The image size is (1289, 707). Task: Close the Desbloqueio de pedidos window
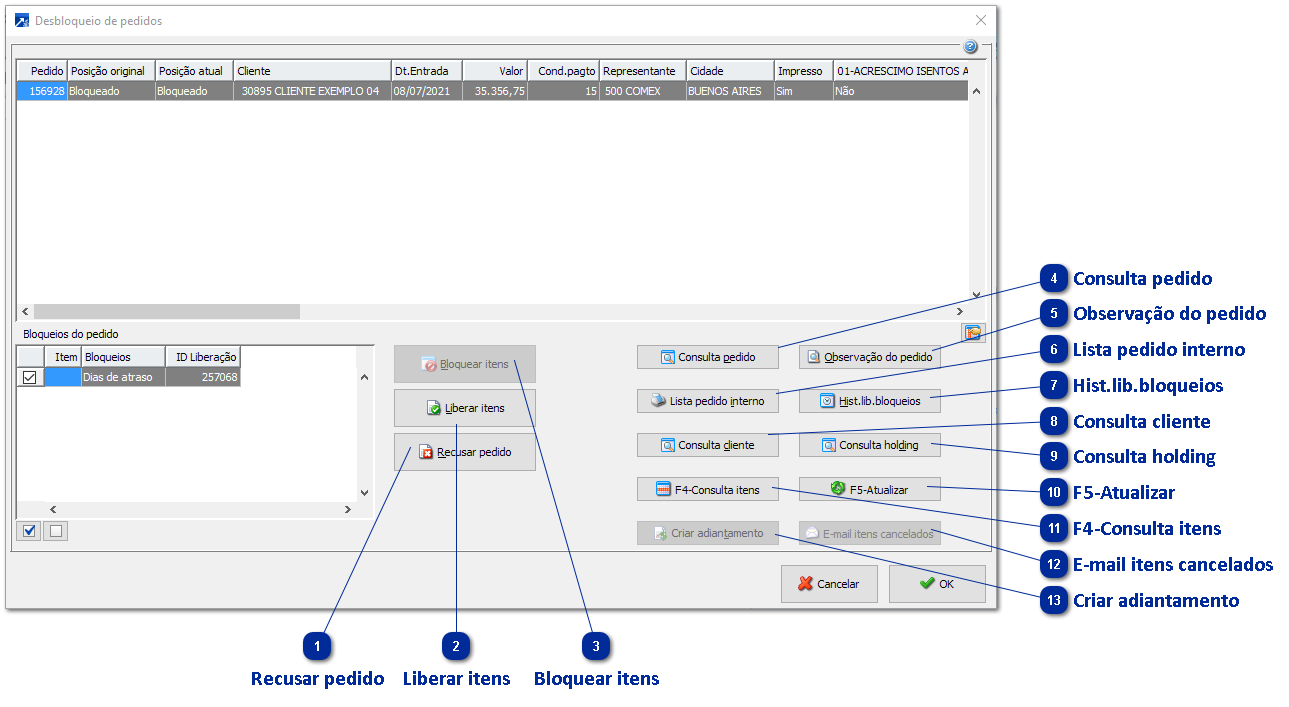tap(981, 20)
